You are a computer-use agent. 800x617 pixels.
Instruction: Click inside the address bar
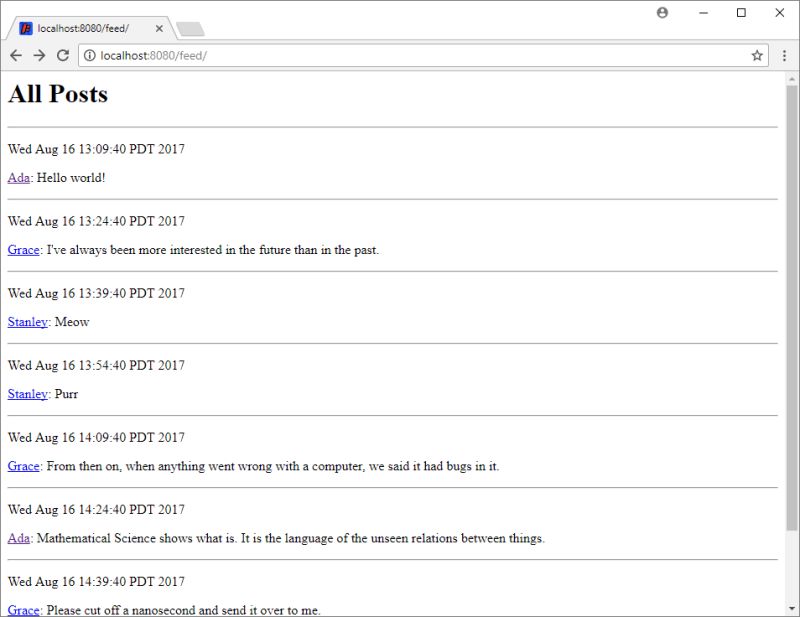(300, 57)
